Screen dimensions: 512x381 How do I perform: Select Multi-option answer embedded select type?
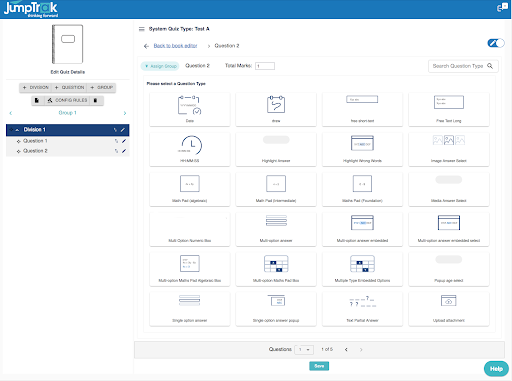tap(449, 229)
